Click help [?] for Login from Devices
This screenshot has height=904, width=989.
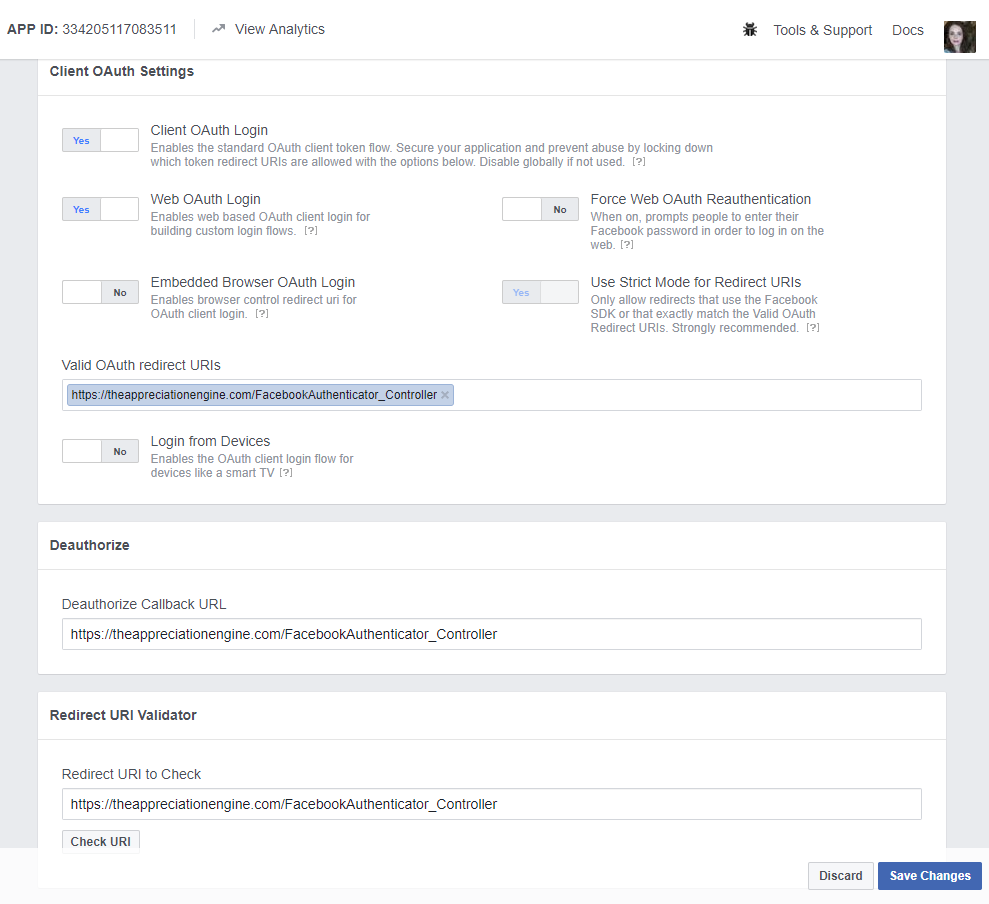click(286, 473)
